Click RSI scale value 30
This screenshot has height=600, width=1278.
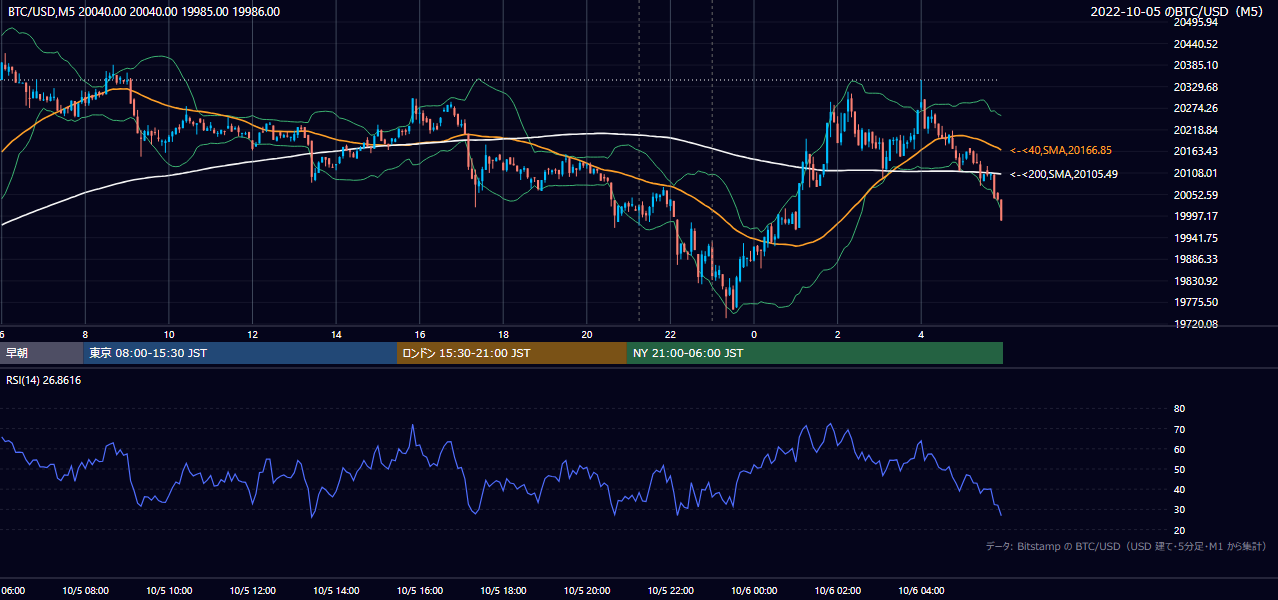click(1180, 510)
